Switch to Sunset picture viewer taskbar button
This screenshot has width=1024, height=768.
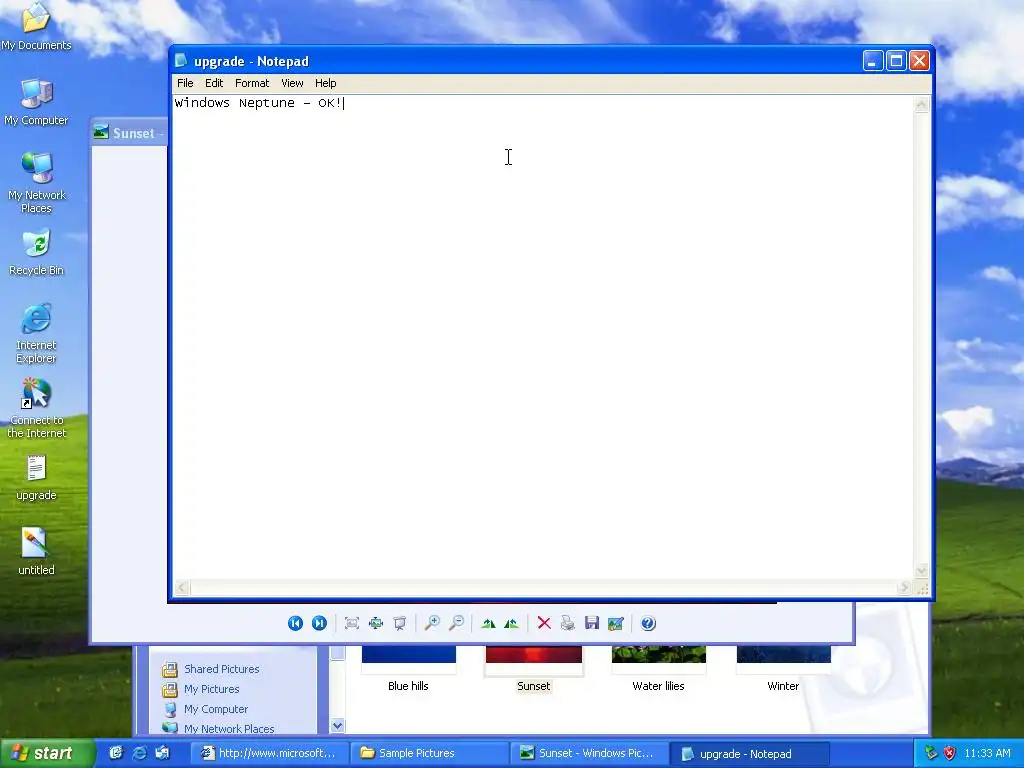click(x=590, y=753)
